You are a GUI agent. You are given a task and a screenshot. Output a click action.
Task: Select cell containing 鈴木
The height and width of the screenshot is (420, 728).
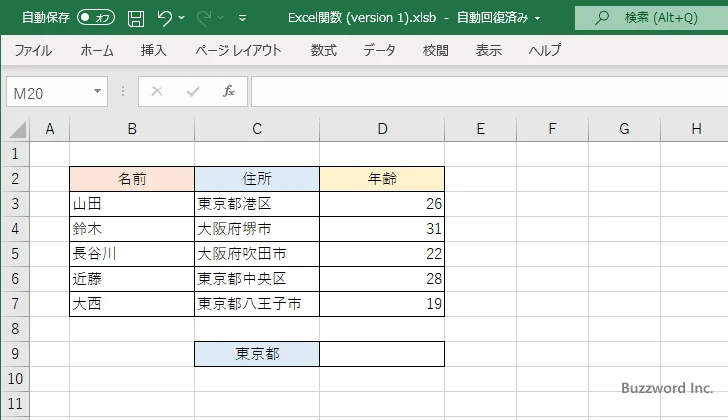[x=132, y=229]
